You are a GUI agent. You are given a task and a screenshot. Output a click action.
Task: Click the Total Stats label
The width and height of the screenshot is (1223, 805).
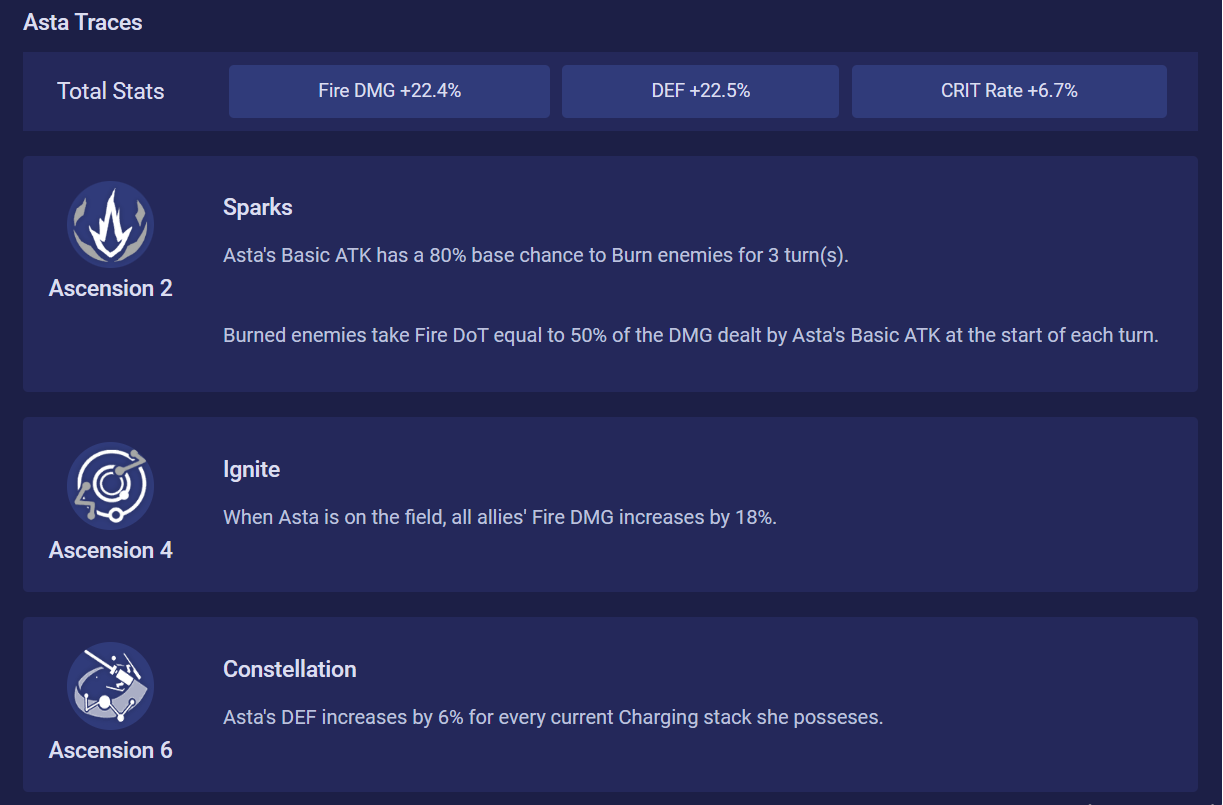111,91
